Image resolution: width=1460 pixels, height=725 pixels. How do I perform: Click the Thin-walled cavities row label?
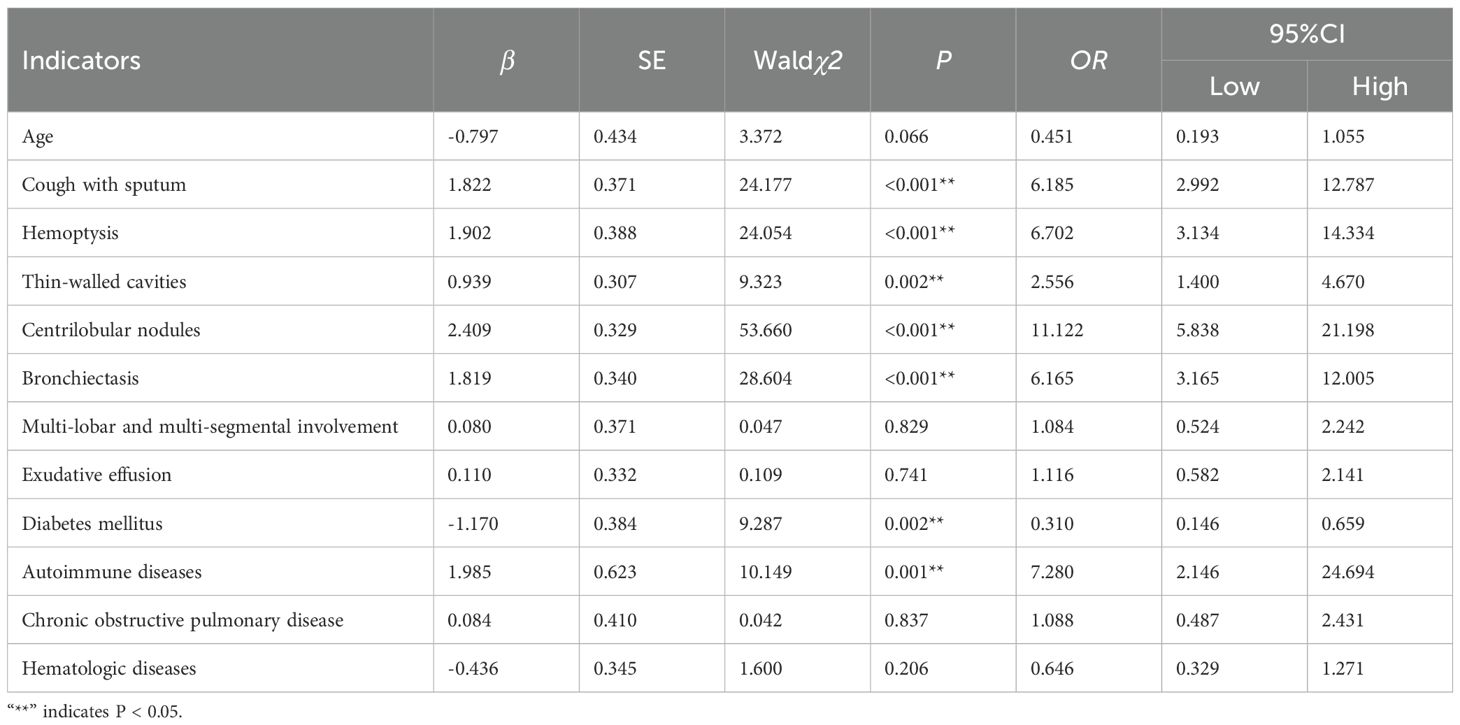(104, 282)
